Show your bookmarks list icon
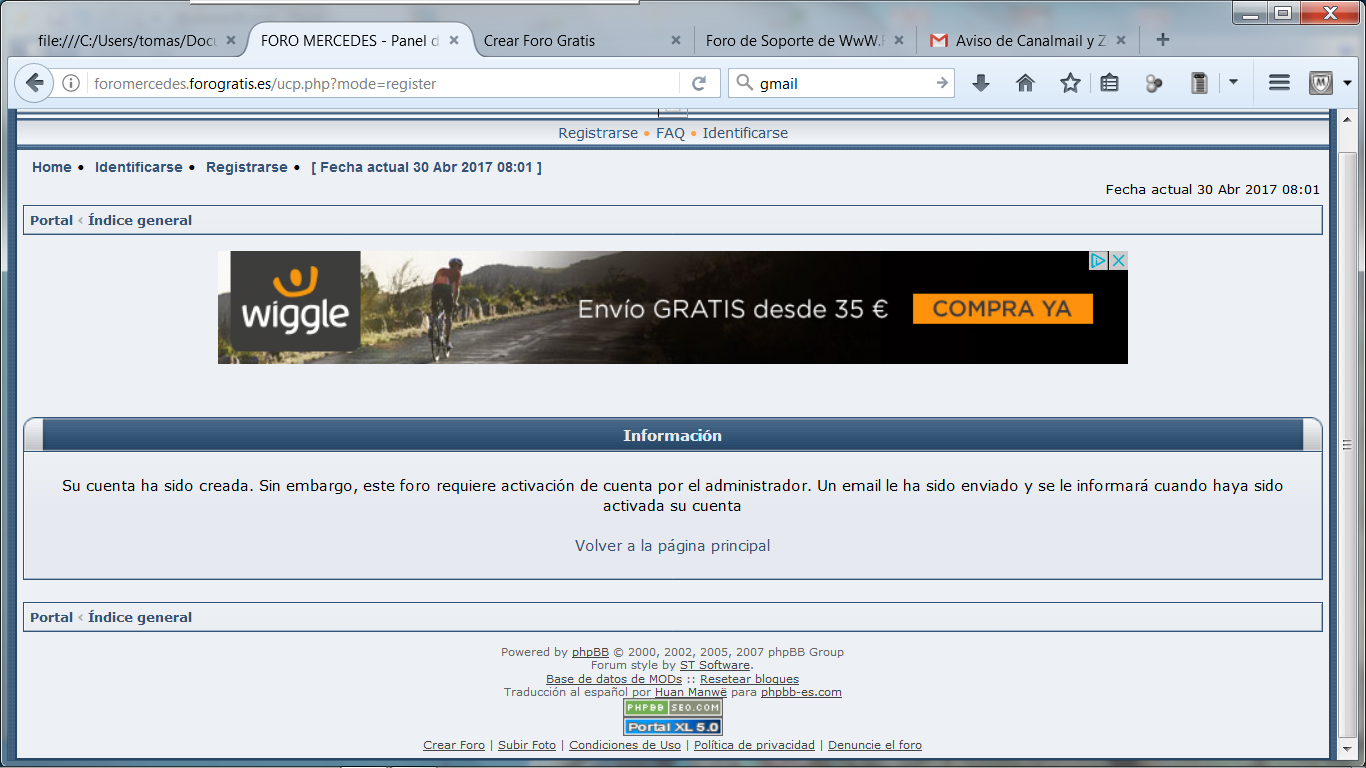Image resolution: width=1366 pixels, height=768 pixels. pos(1109,84)
